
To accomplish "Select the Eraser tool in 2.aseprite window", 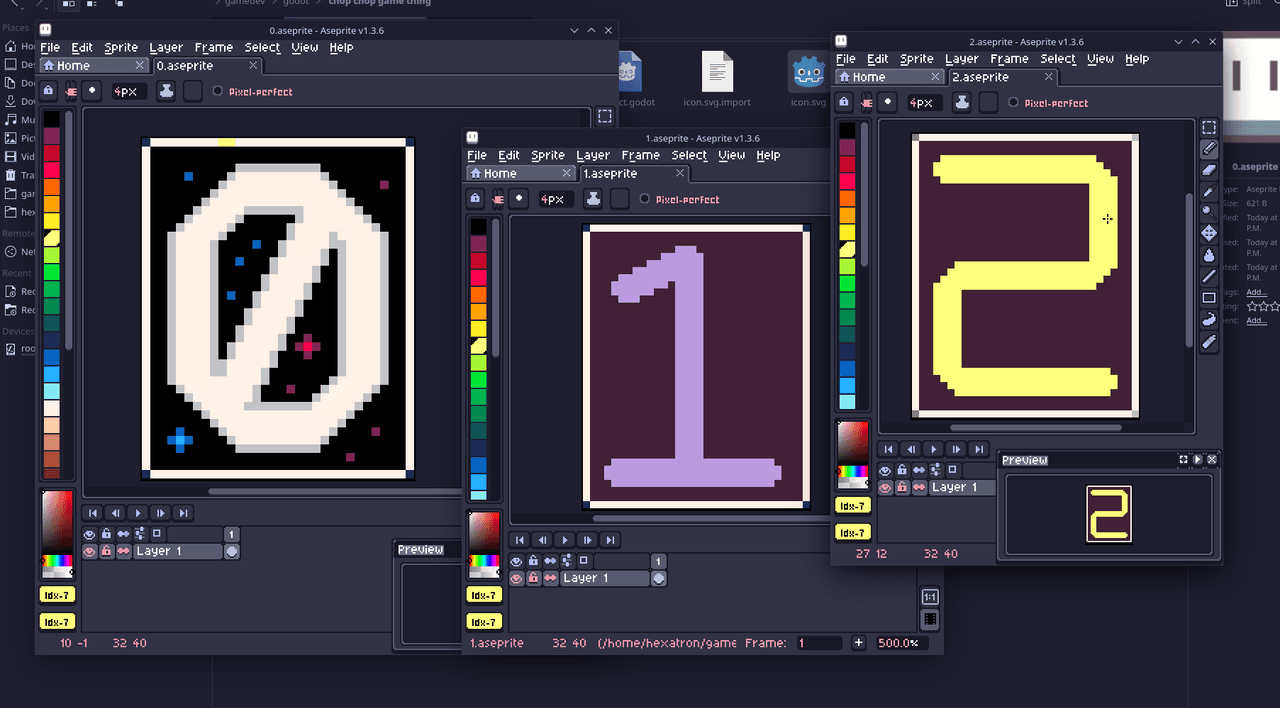I will (1209, 169).
